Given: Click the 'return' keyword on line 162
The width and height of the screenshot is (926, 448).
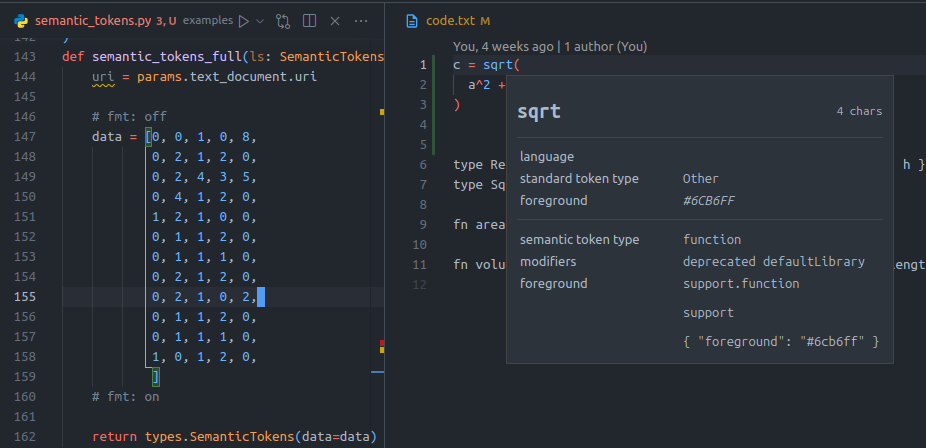Looking at the screenshot, I should (115, 437).
